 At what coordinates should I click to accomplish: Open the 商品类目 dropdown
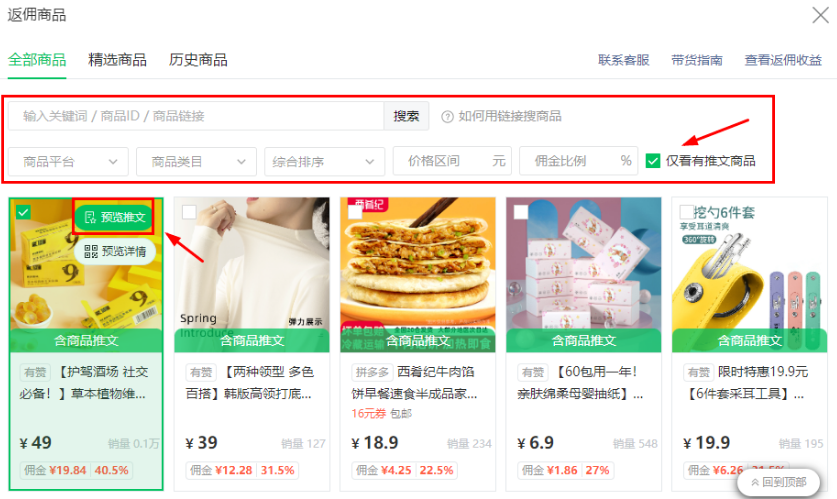pos(196,162)
